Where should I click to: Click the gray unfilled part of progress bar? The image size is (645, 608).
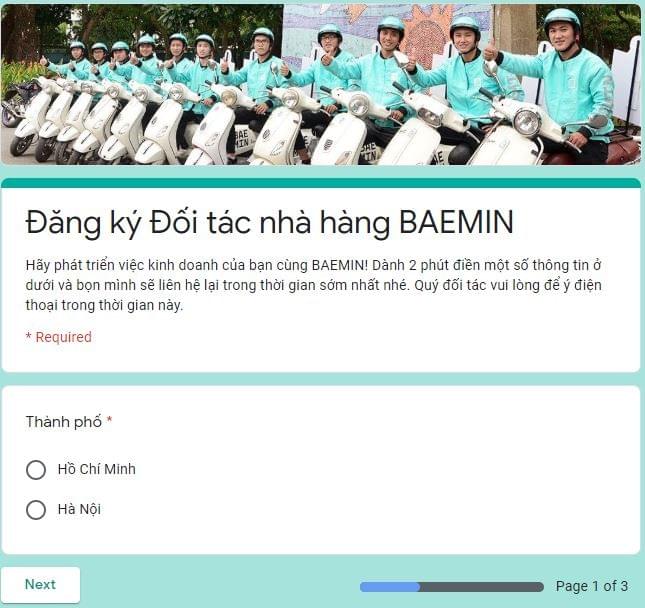(481, 587)
